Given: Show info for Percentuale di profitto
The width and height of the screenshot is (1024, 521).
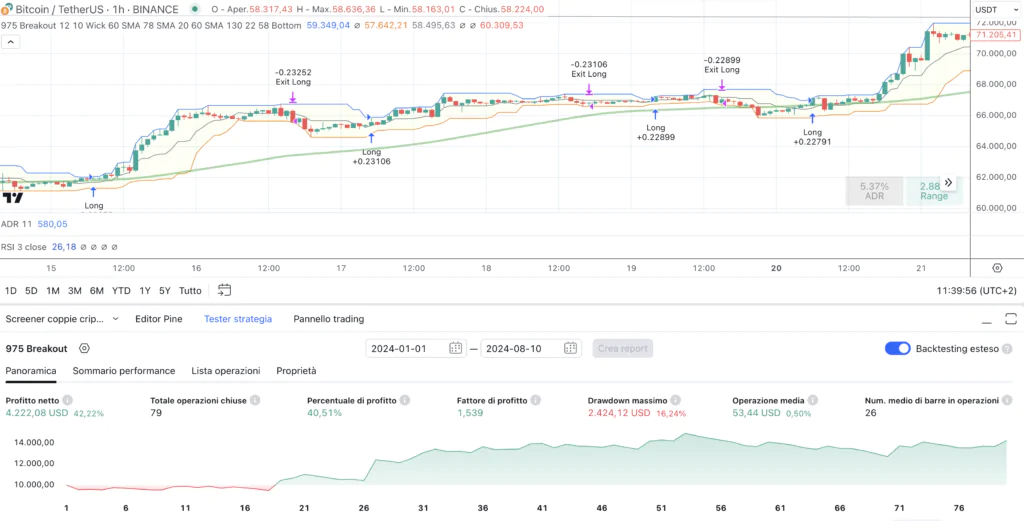Looking at the screenshot, I should click(404, 400).
